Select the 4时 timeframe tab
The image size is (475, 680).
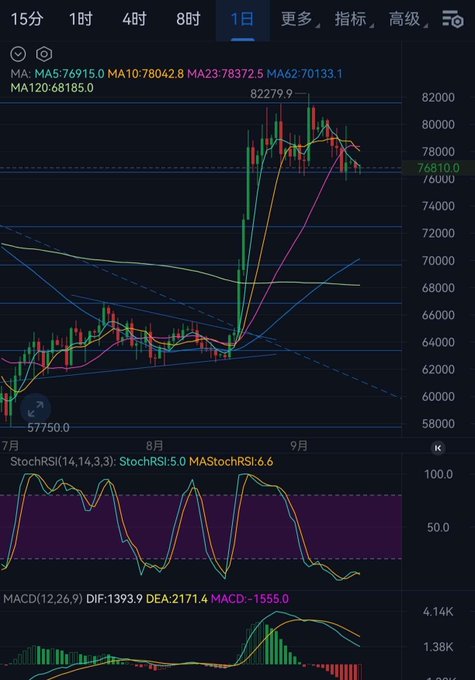tap(134, 19)
